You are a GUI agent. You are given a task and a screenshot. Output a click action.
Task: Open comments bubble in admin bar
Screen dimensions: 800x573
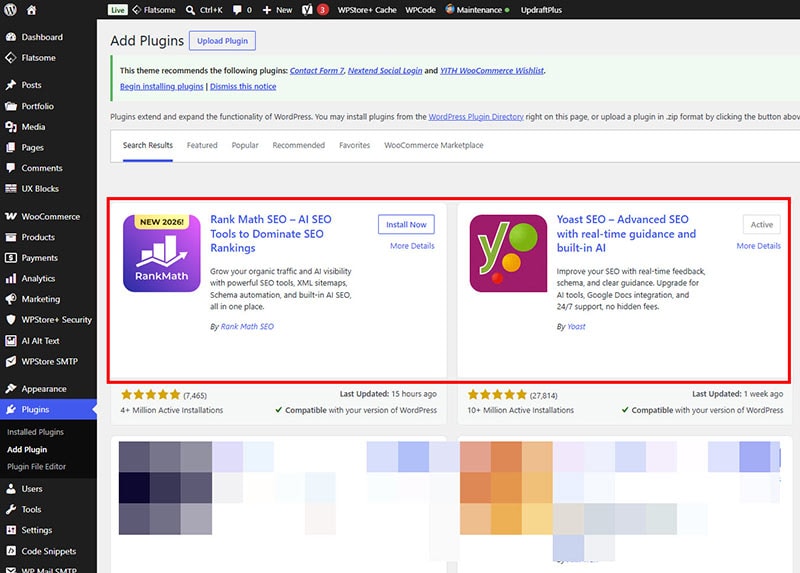click(x=242, y=10)
